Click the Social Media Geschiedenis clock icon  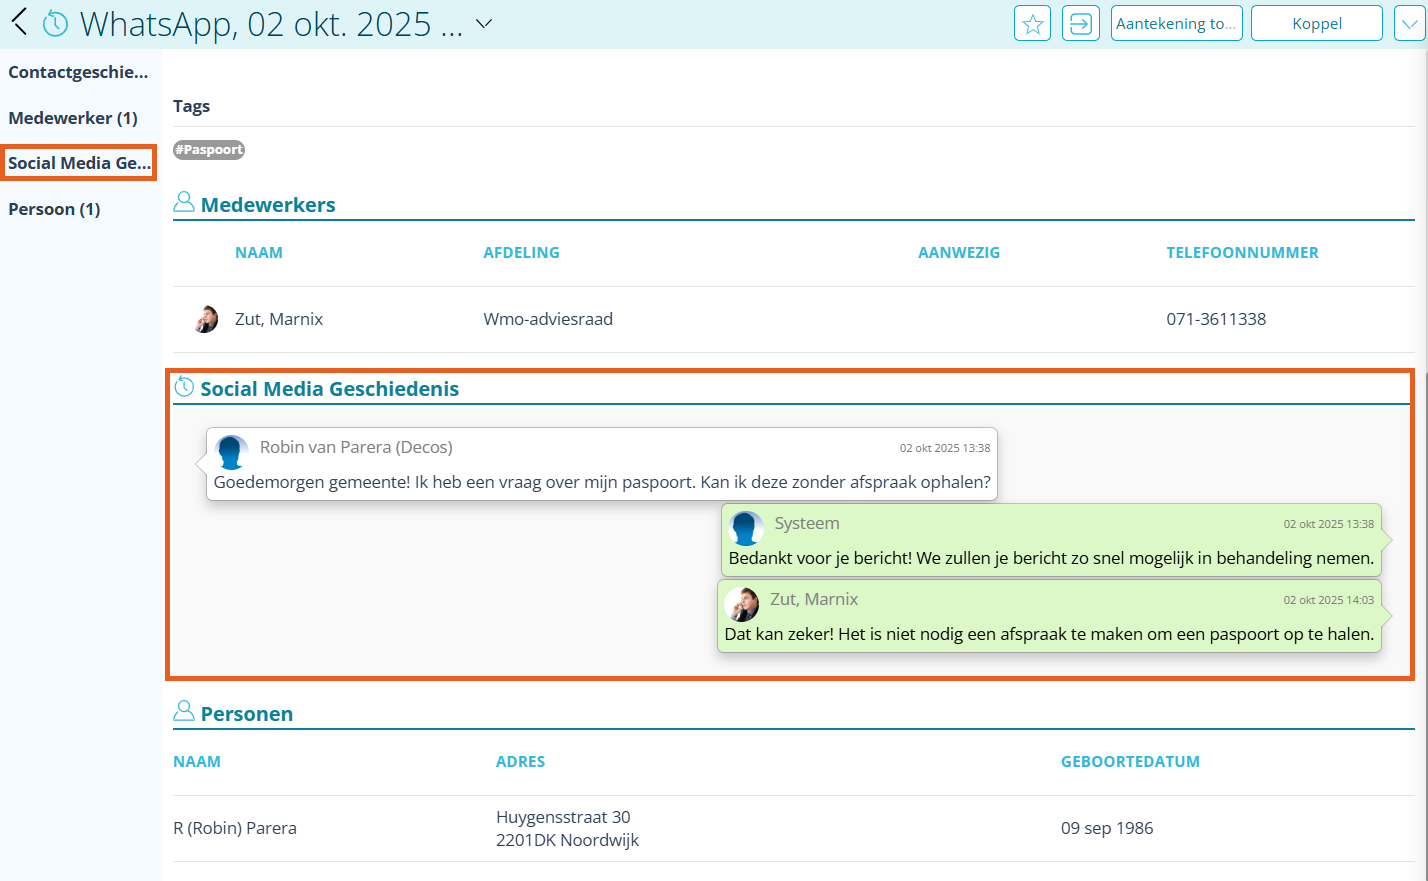184,388
